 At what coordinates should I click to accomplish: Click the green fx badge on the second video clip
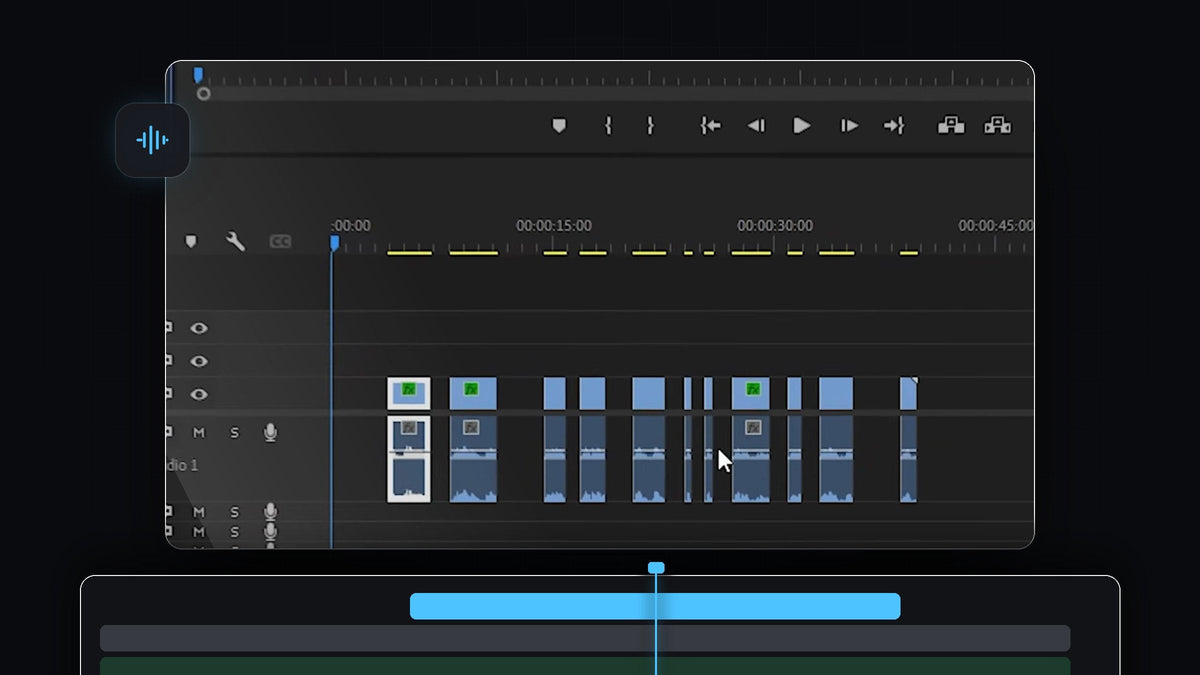coord(471,389)
